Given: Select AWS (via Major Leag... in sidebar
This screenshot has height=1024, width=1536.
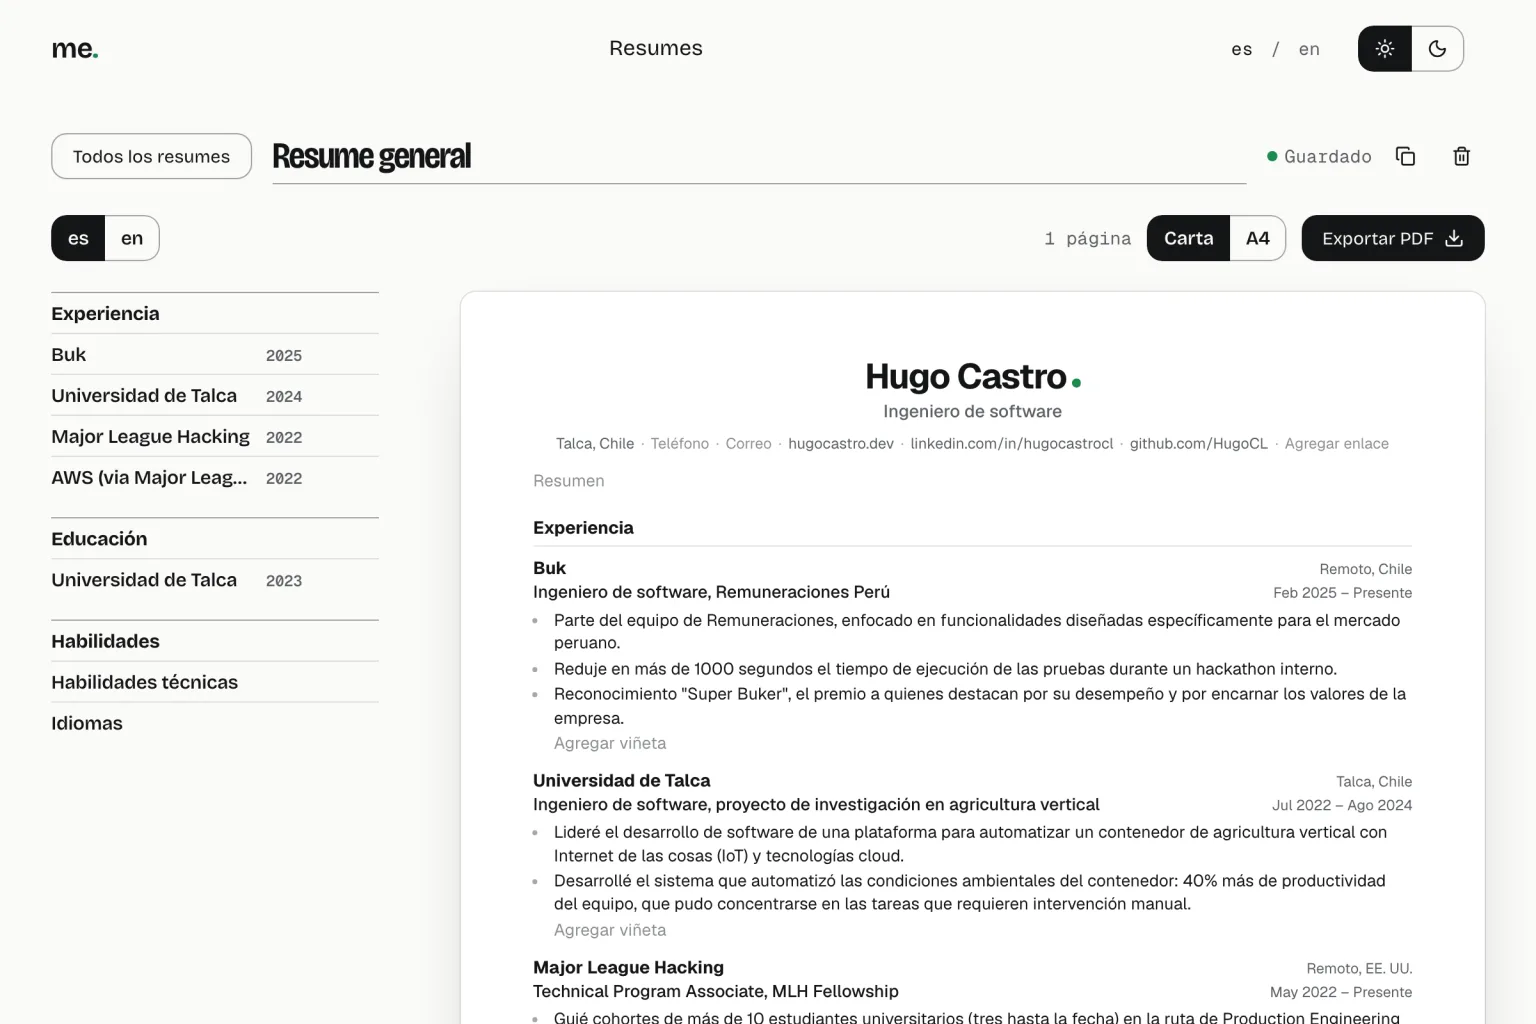Looking at the screenshot, I should point(215,478).
